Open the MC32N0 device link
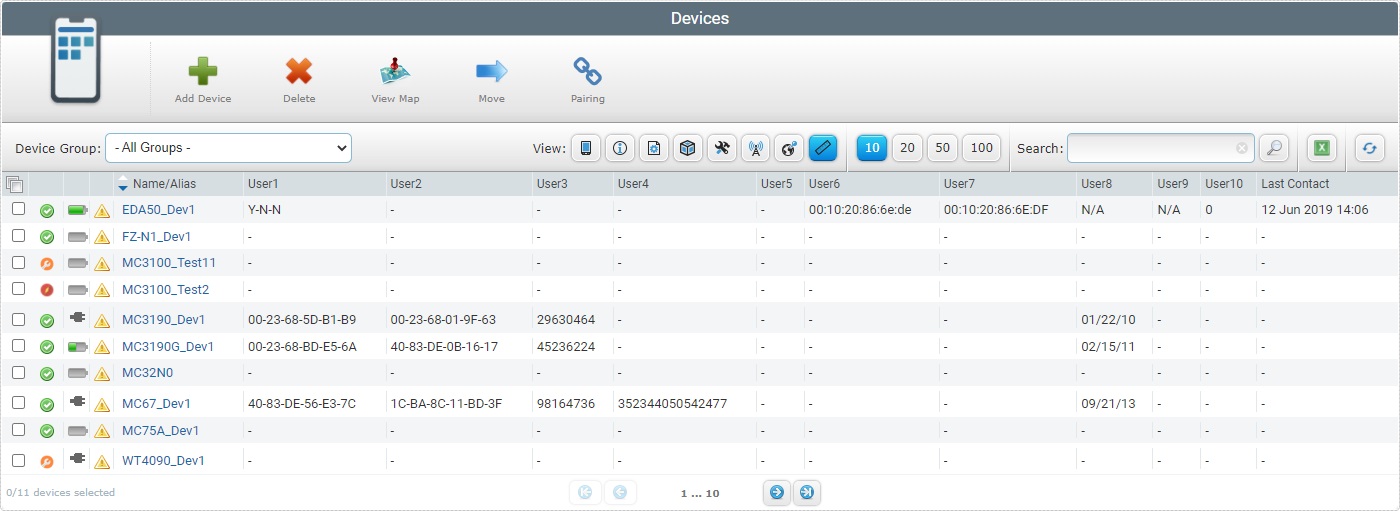This screenshot has width=1400, height=511. (x=147, y=373)
